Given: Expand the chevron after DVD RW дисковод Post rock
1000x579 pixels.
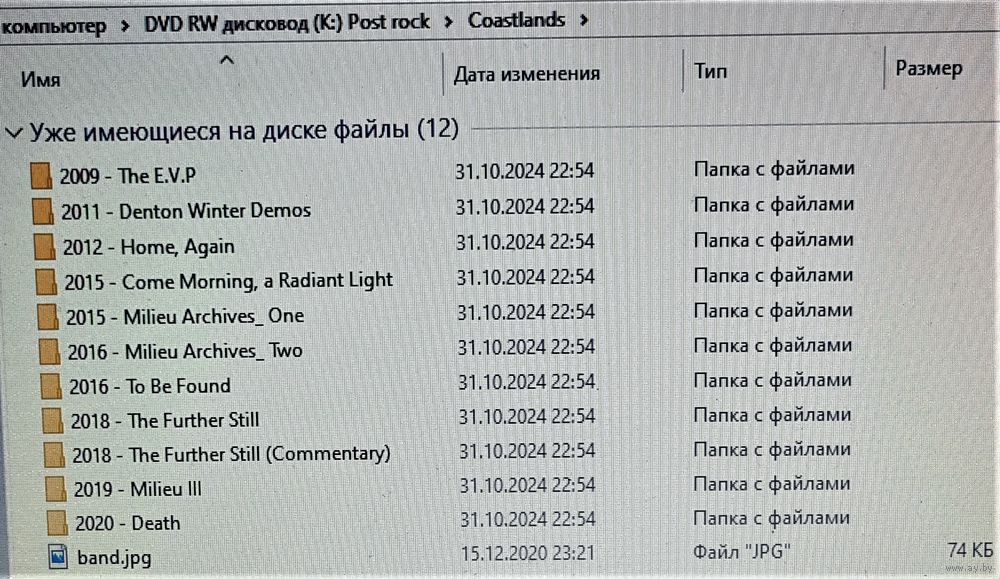Looking at the screenshot, I should click(449, 22).
